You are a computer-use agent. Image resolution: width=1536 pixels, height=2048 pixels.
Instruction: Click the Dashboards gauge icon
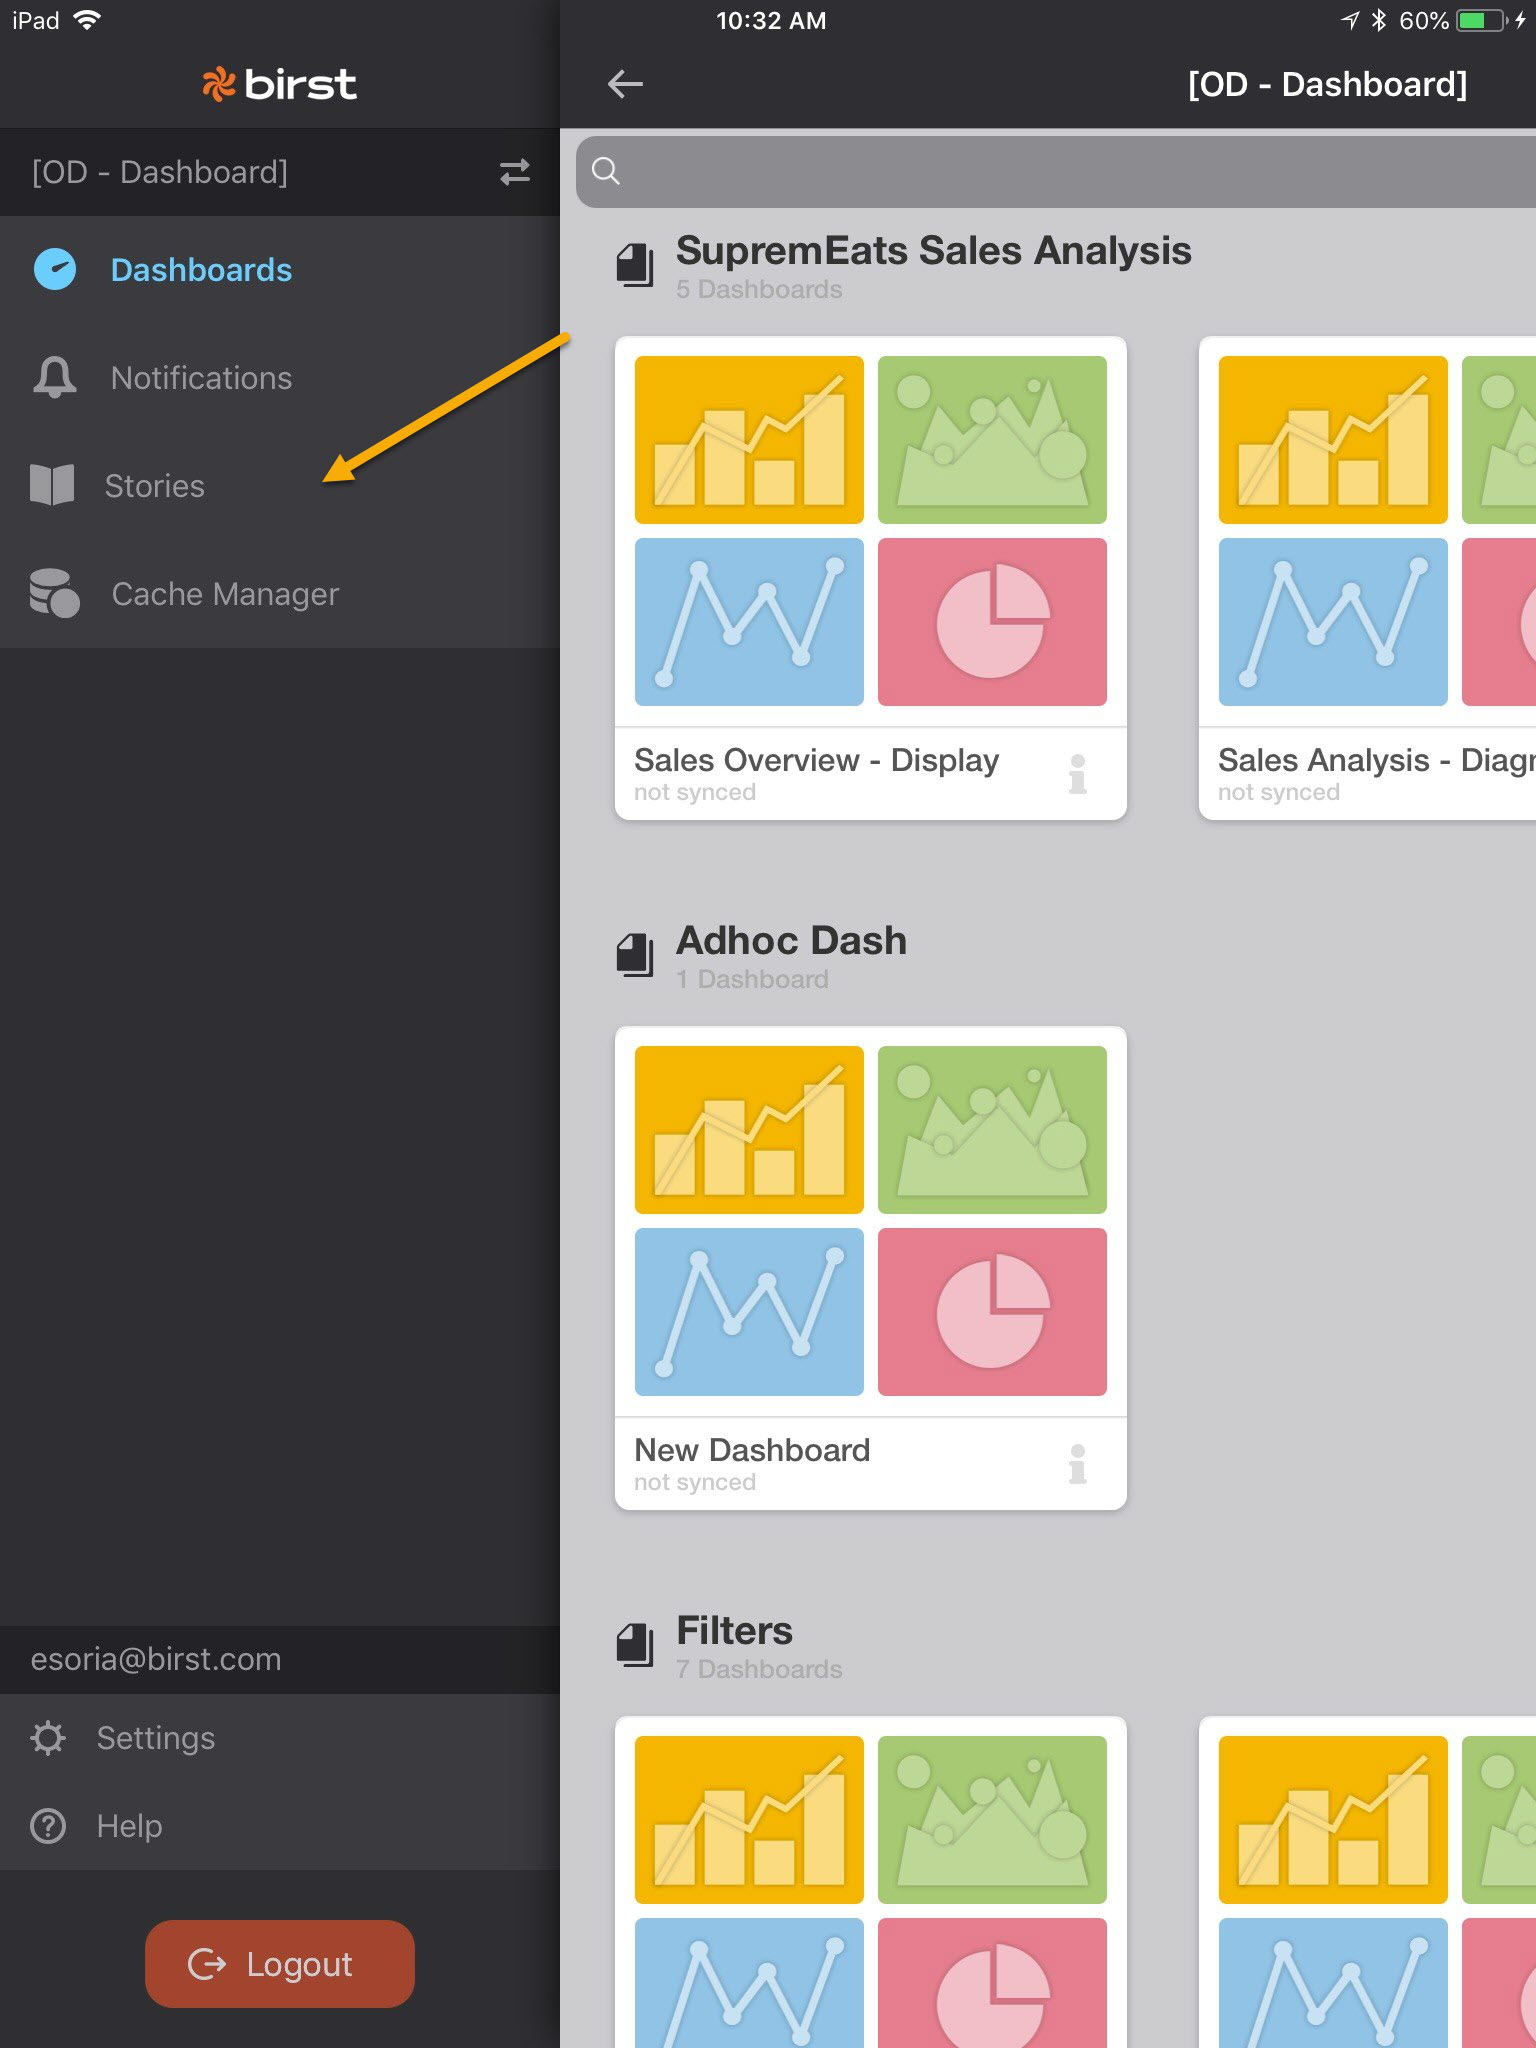pyautogui.click(x=55, y=270)
